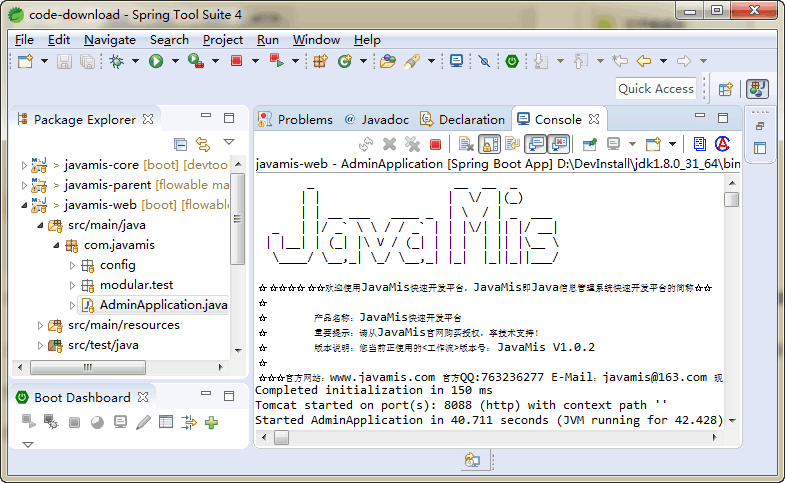Click the yellow Back navigation arrow

pos(644,61)
